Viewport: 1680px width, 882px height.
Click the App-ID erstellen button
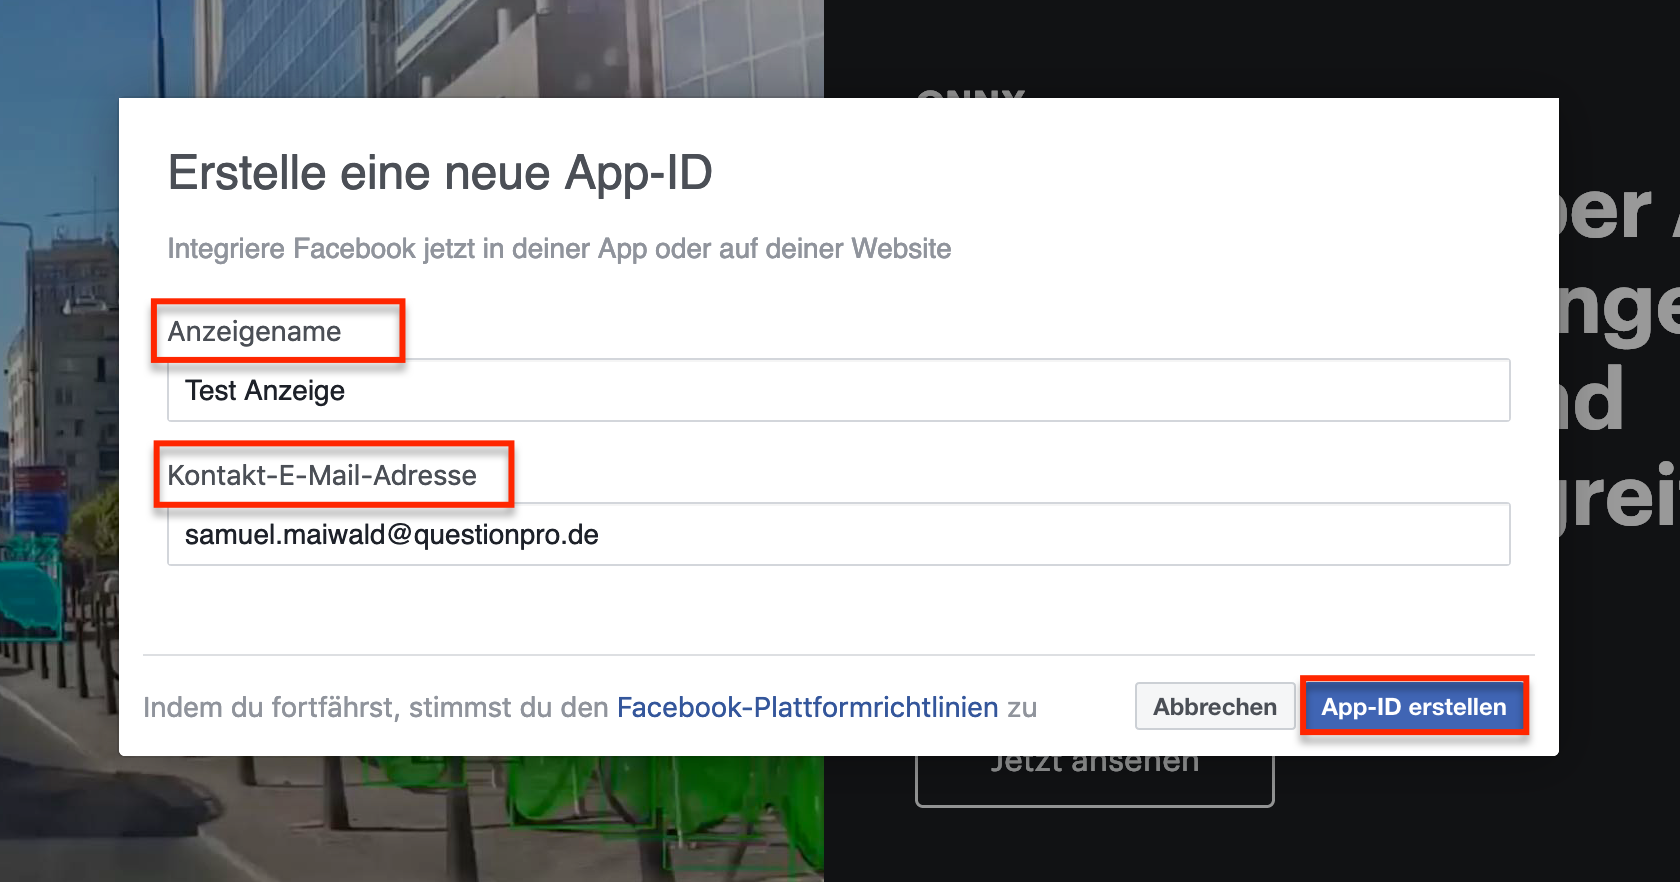pyautogui.click(x=1413, y=707)
